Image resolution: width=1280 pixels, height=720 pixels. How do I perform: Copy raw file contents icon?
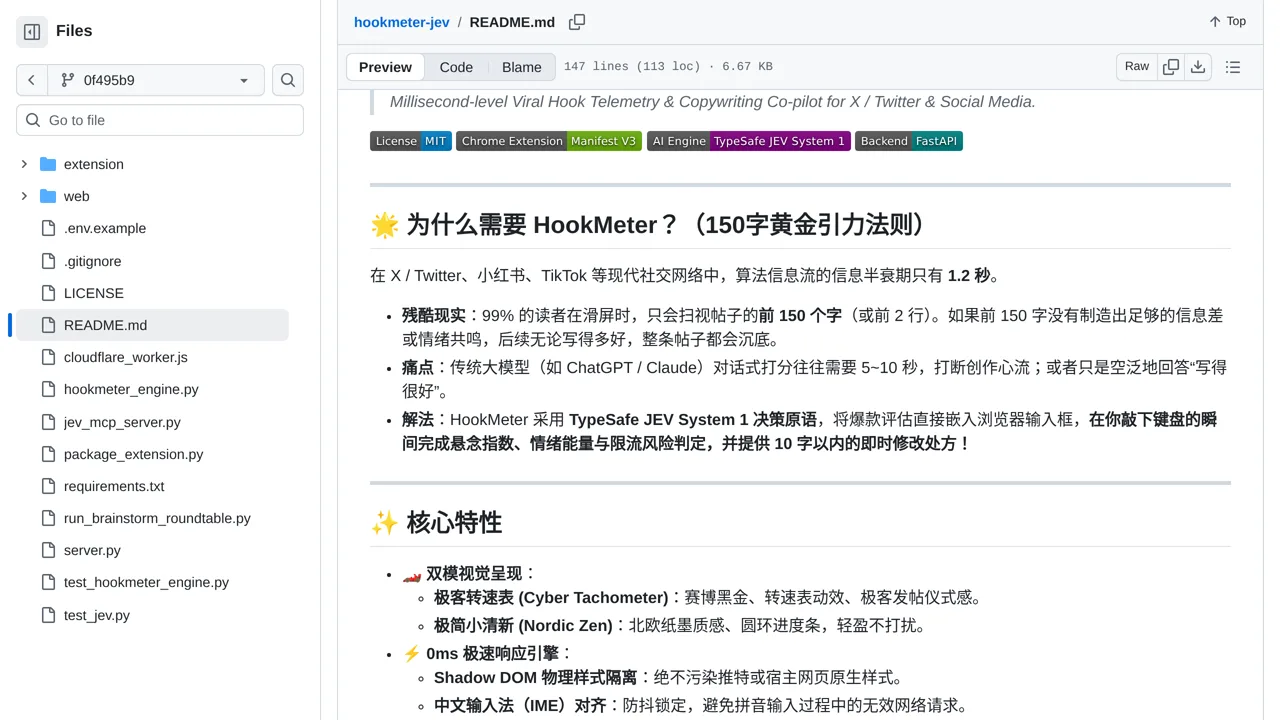coord(1171,66)
